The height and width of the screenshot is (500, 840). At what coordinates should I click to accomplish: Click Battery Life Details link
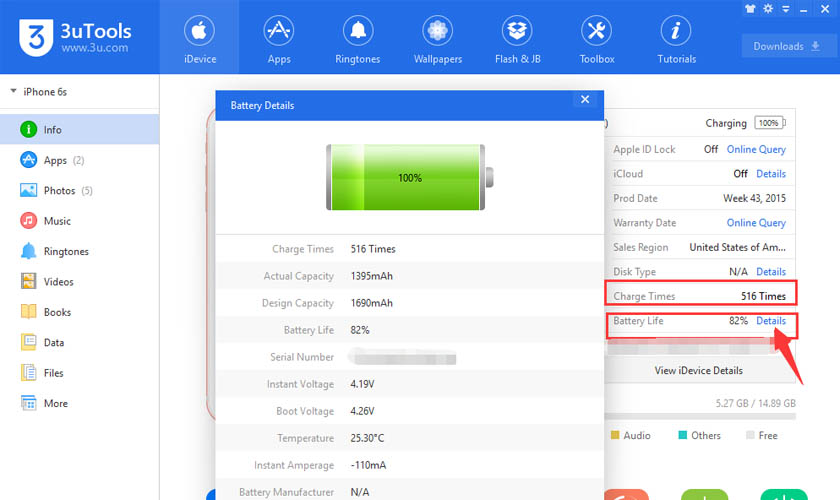(x=770, y=321)
